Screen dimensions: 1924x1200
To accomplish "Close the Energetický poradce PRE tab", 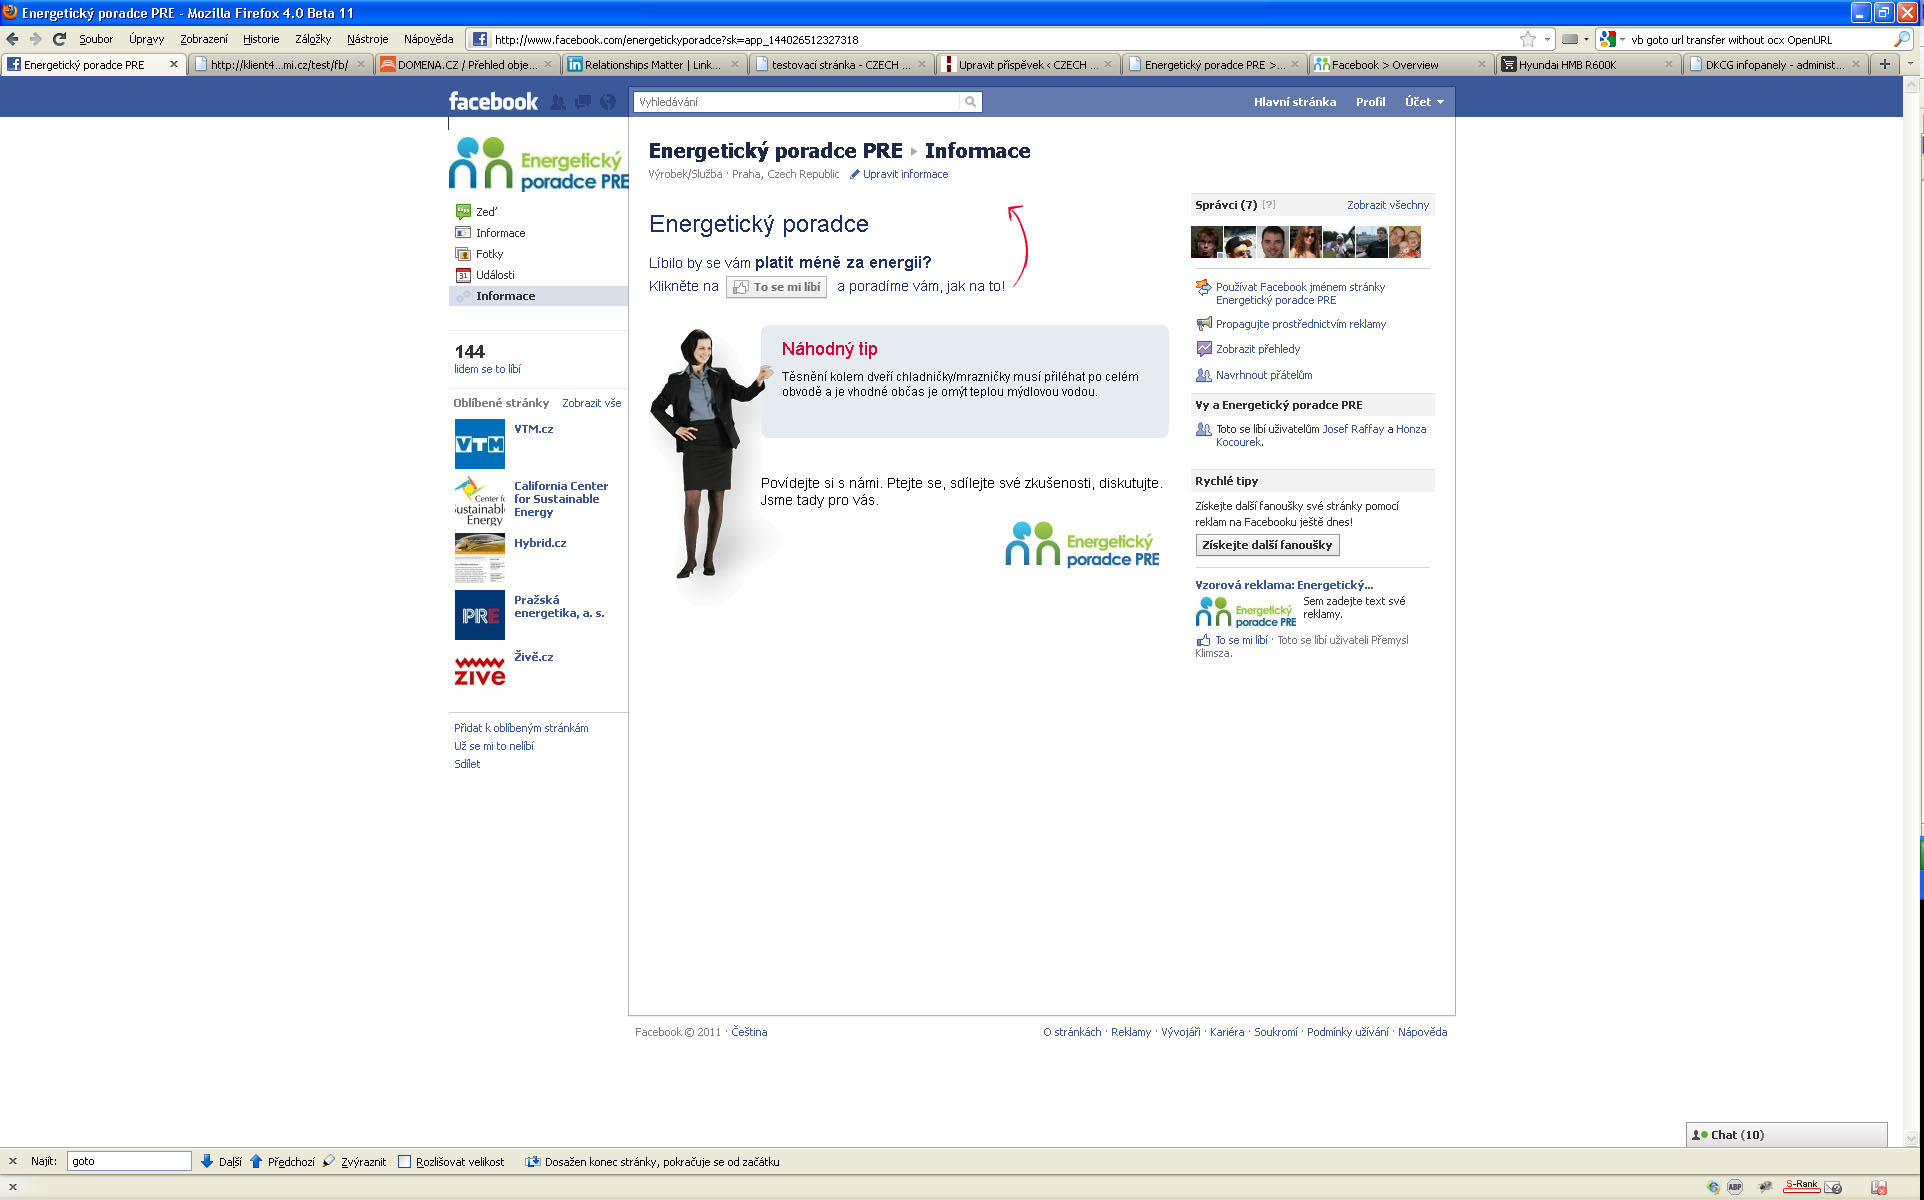I will coord(173,64).
